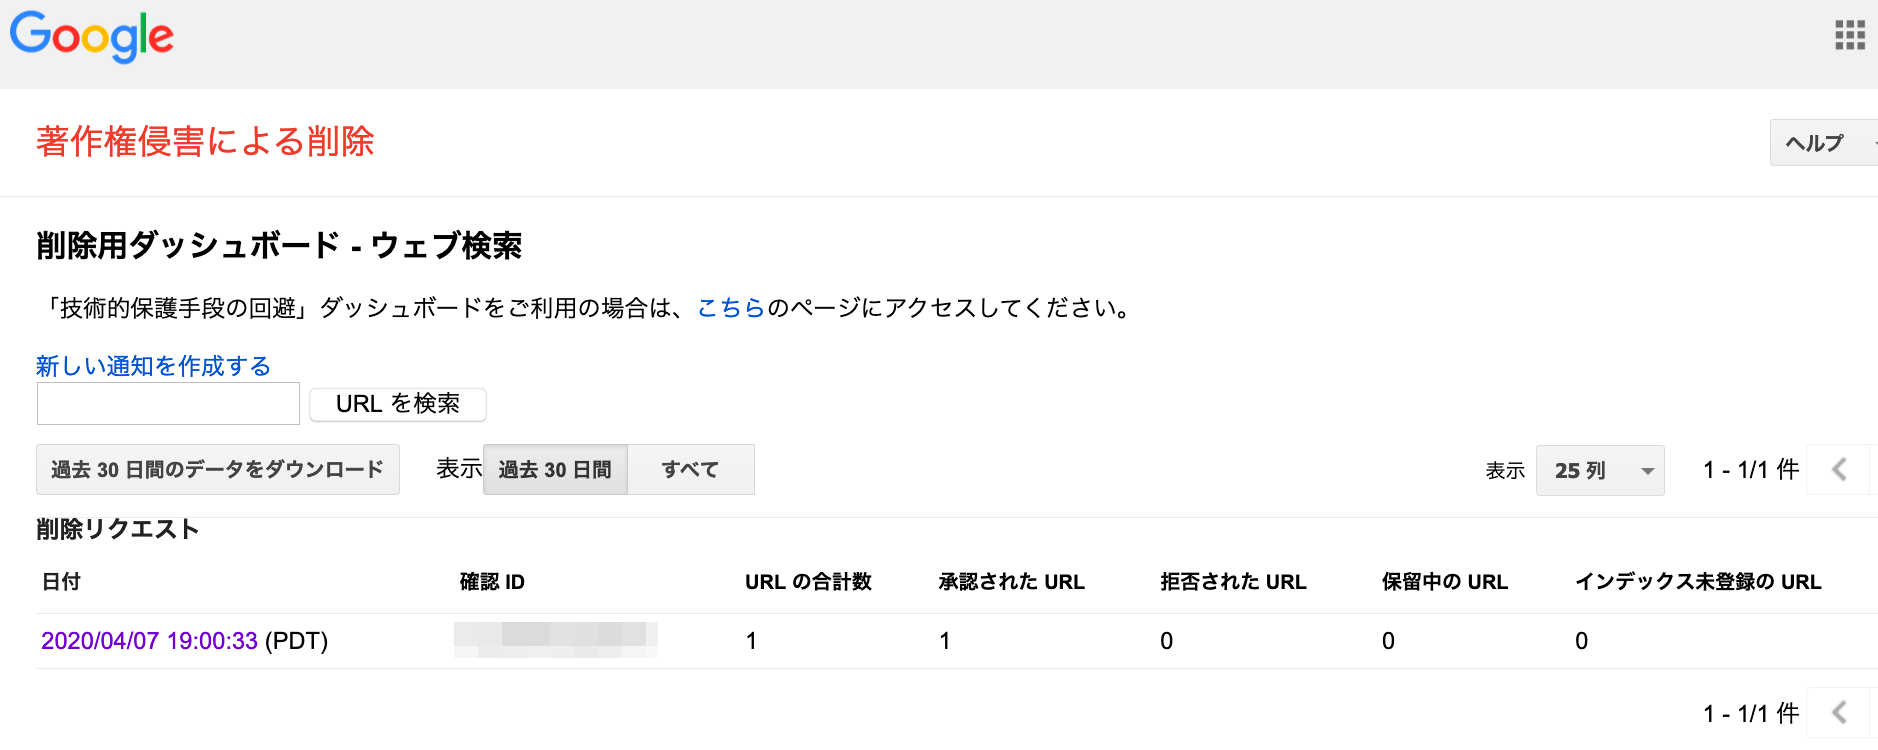
Task: Click the Google logo
Action: pyautogui.click(x=92, y=37)
